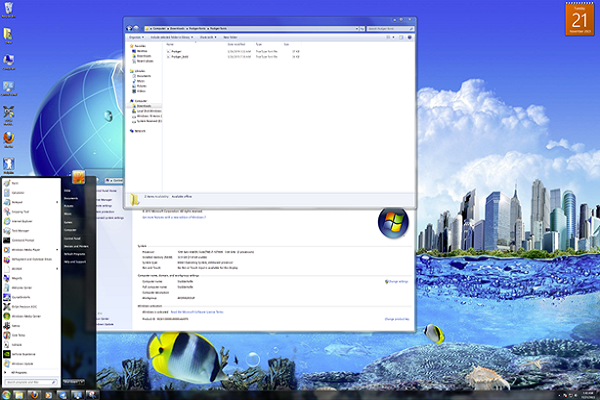Screen dimensions: 600x400
Task: Click the Explorer help icon
Action: coord(409,38)
